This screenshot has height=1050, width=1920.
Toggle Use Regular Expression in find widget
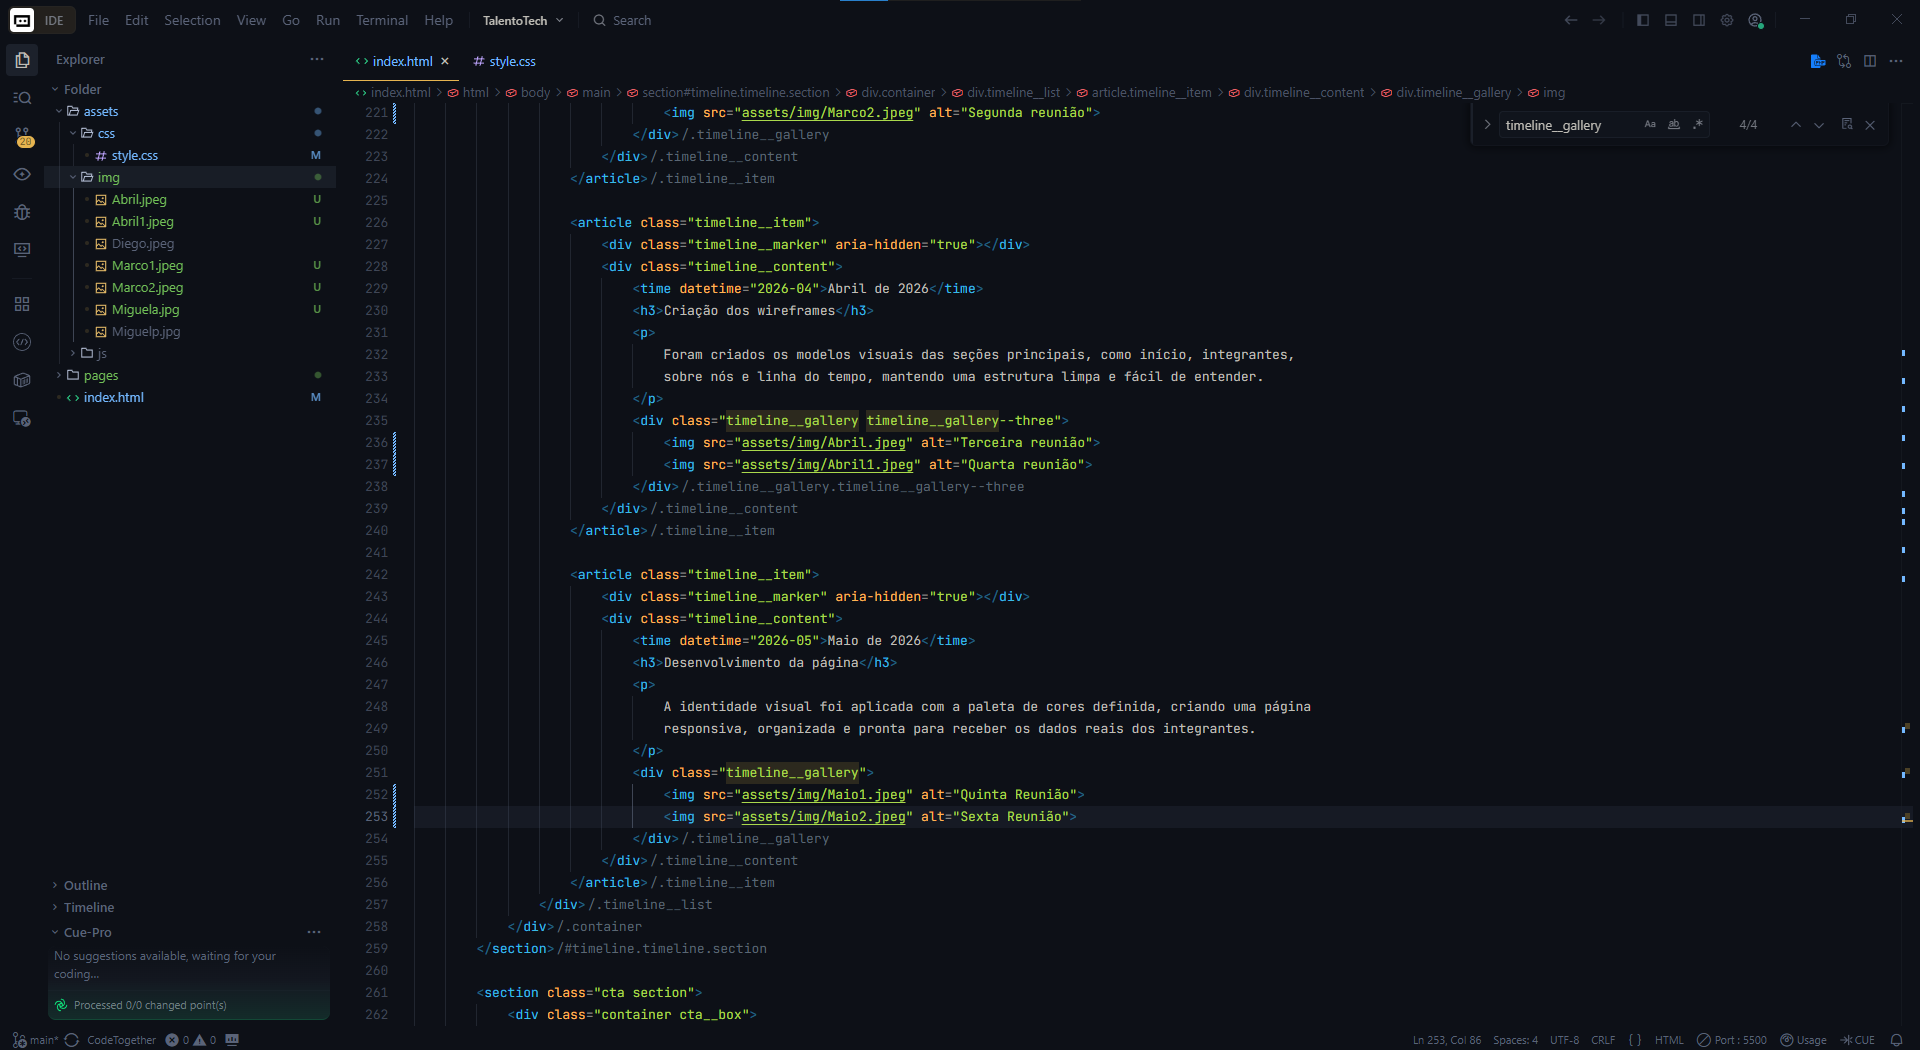point(1698,125)
